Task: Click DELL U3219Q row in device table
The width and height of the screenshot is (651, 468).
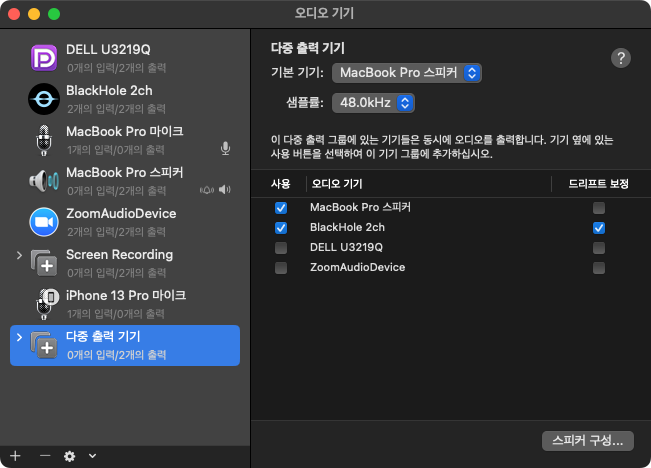Action: pyautogui.click(x=451, y=248)
